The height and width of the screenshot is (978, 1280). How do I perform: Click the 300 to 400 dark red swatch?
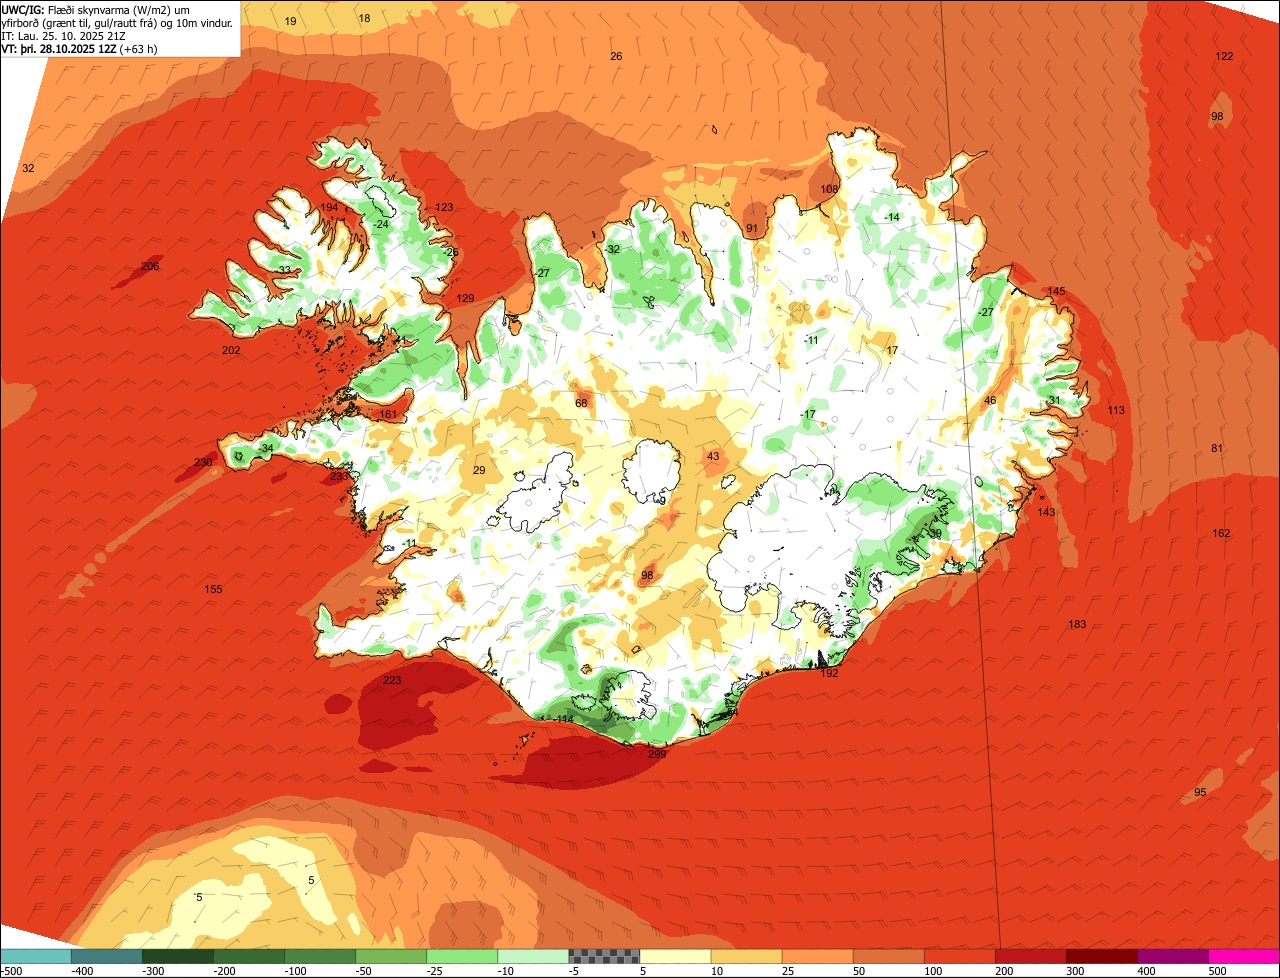[1101, 956]
